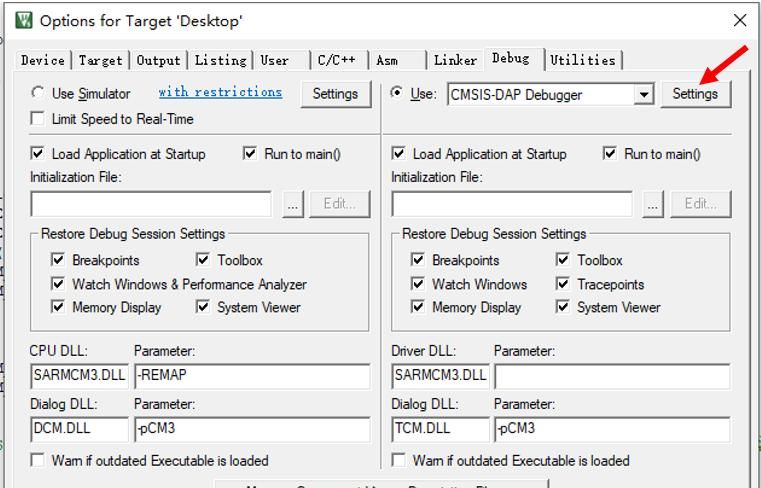Click the Driver DLL Parameter empty field
Screen dimensions: 761x488
tap(611, 377)
